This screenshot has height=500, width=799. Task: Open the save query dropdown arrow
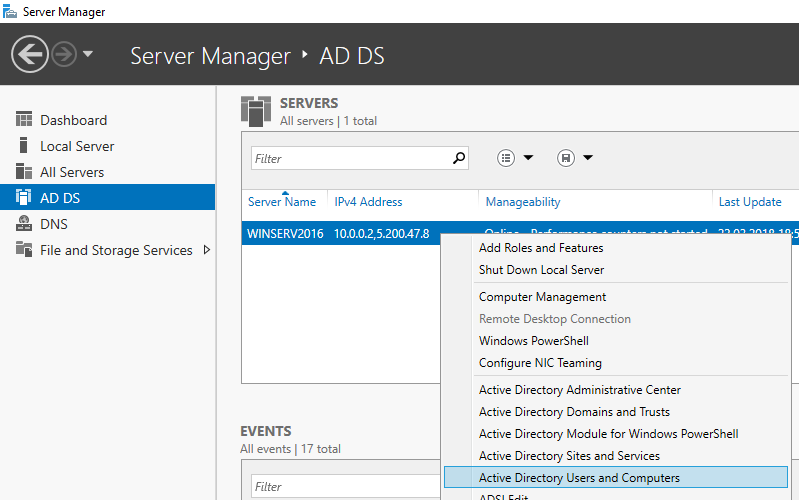coord(588,157)
